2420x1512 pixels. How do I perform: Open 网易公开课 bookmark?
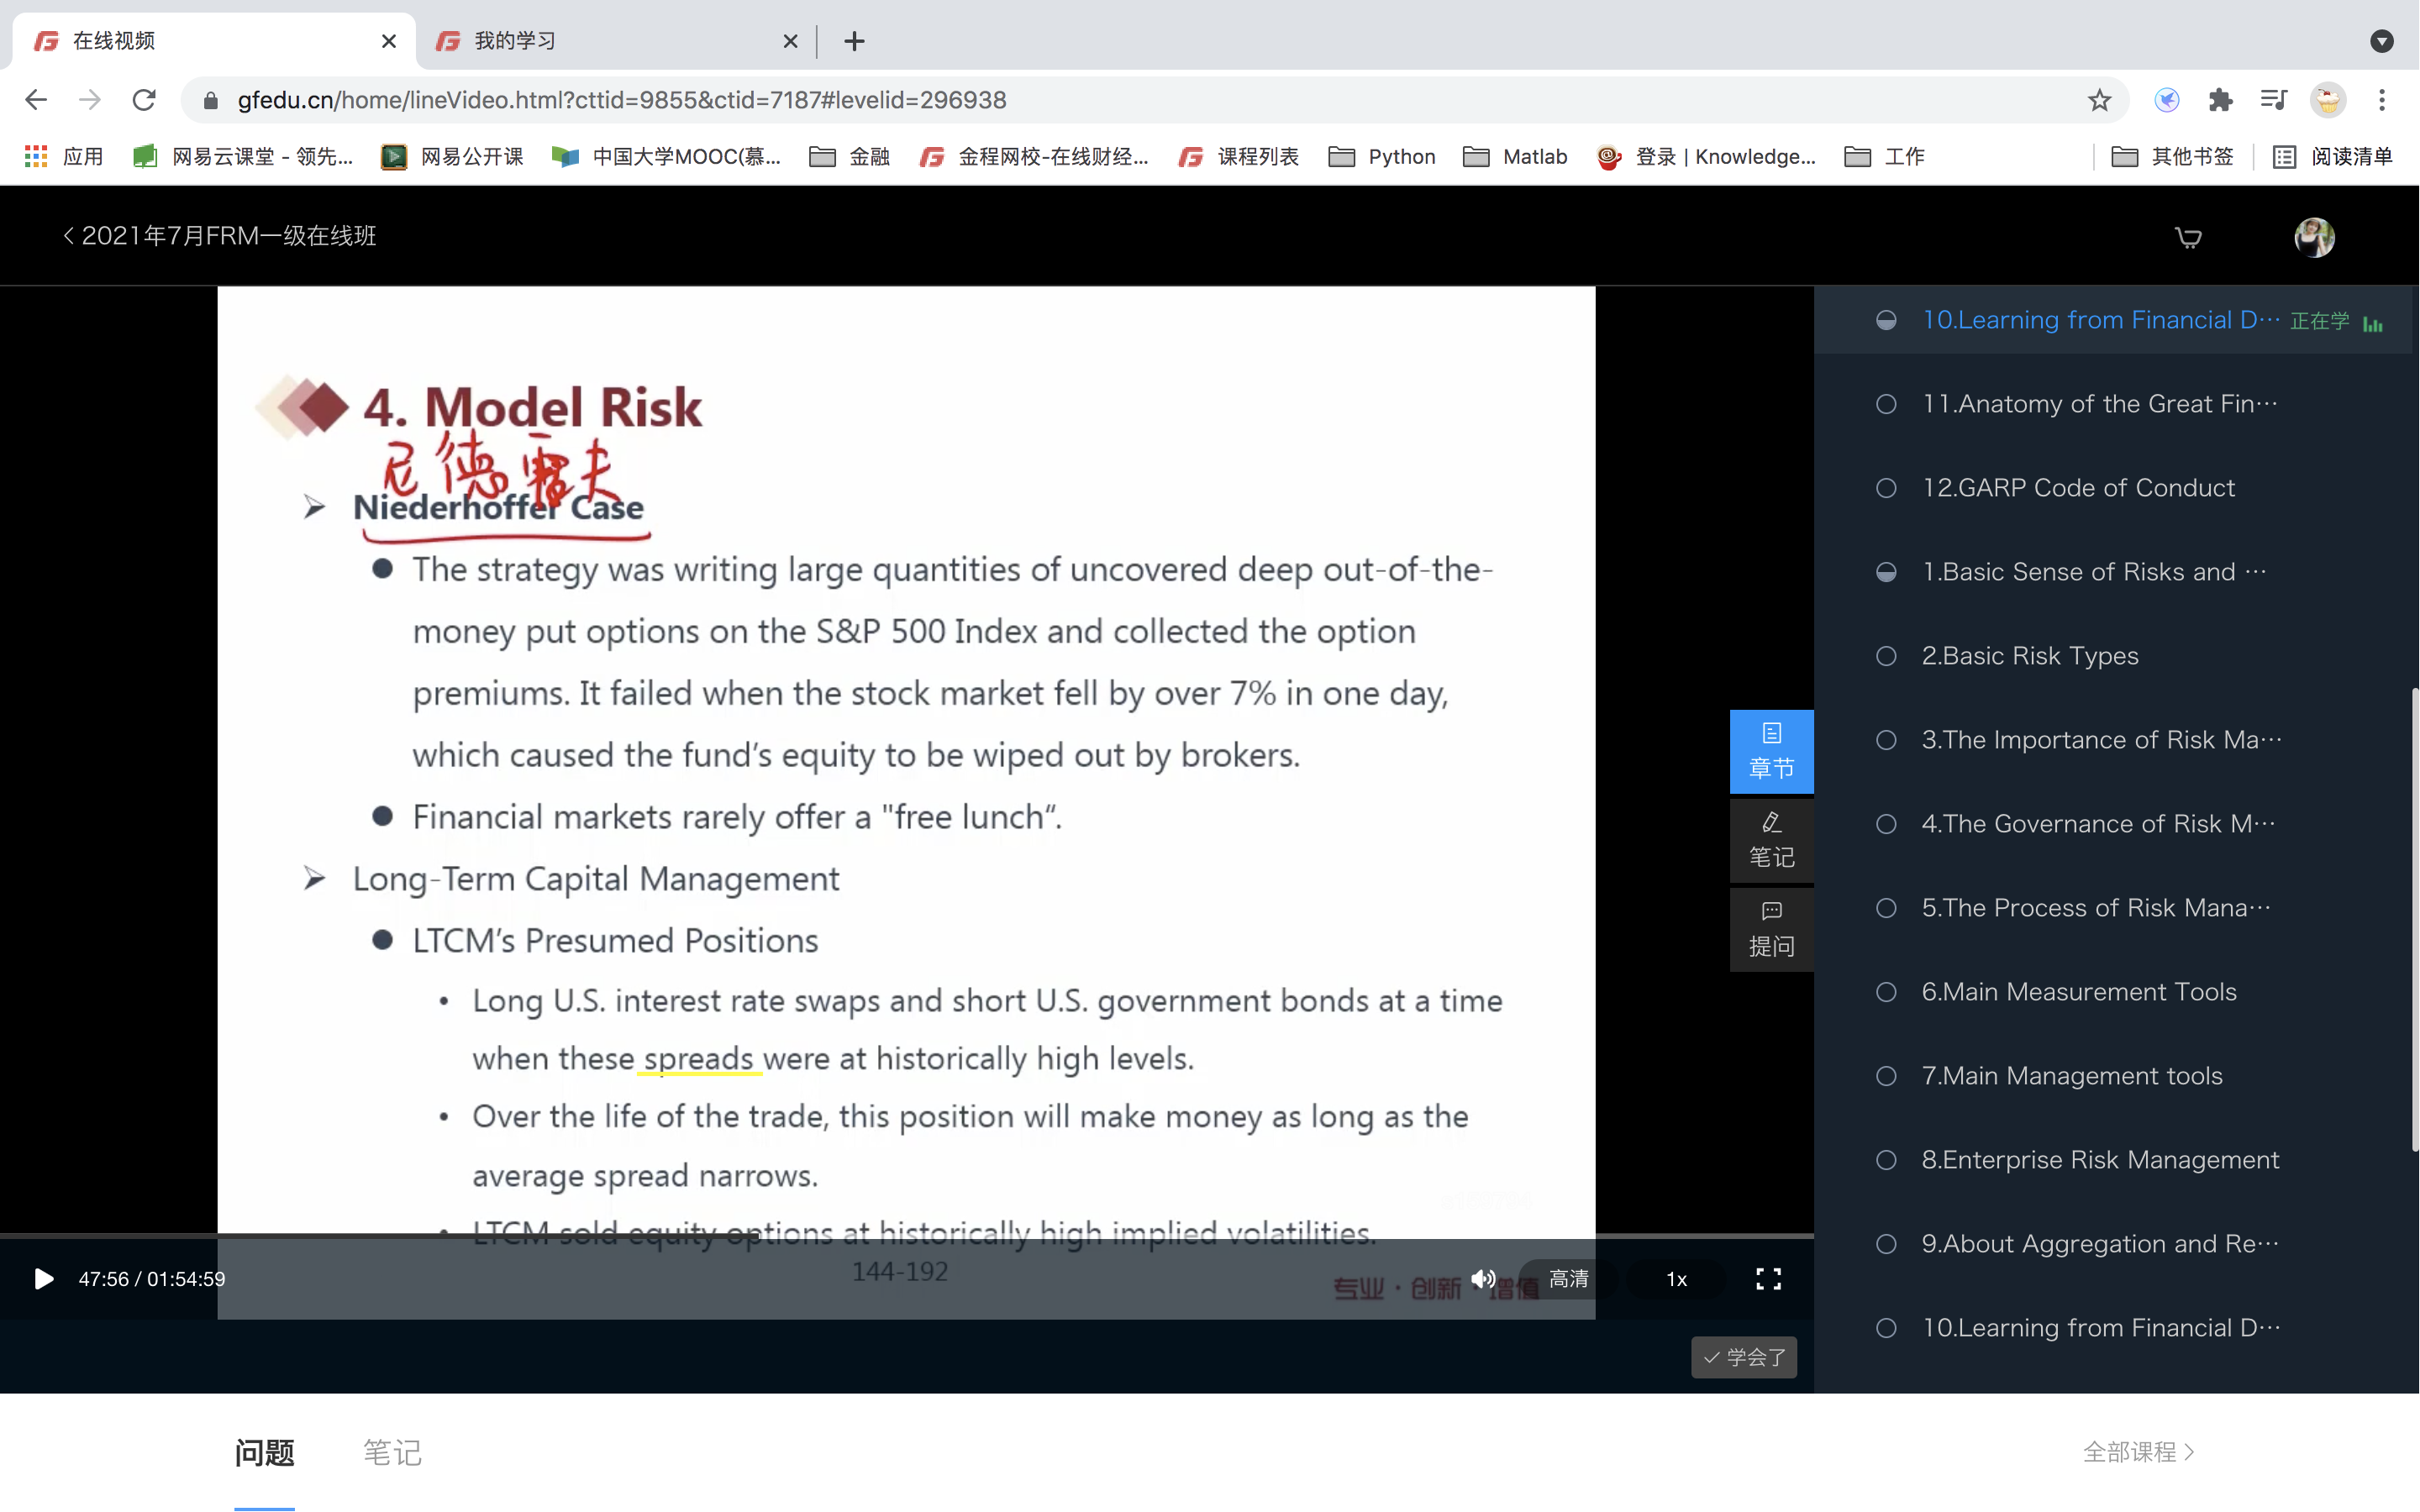(452, 157)
